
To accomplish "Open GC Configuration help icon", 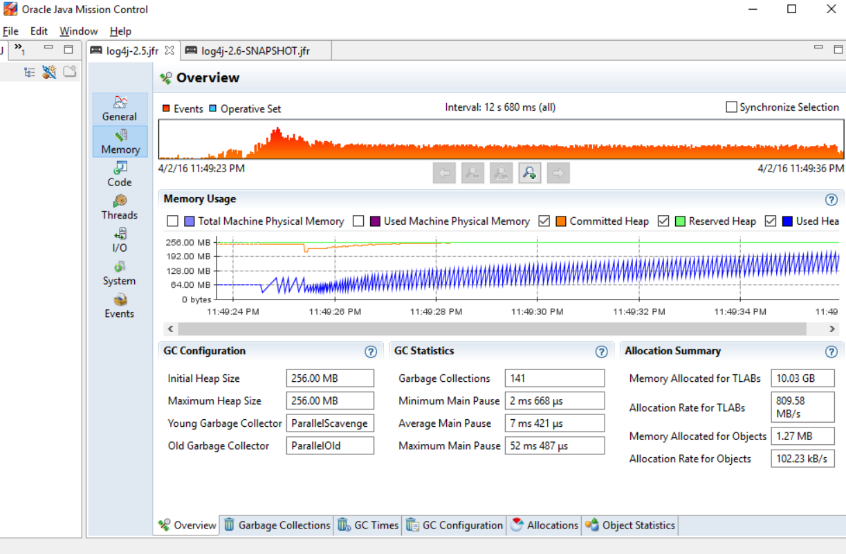I will (371, 352).
